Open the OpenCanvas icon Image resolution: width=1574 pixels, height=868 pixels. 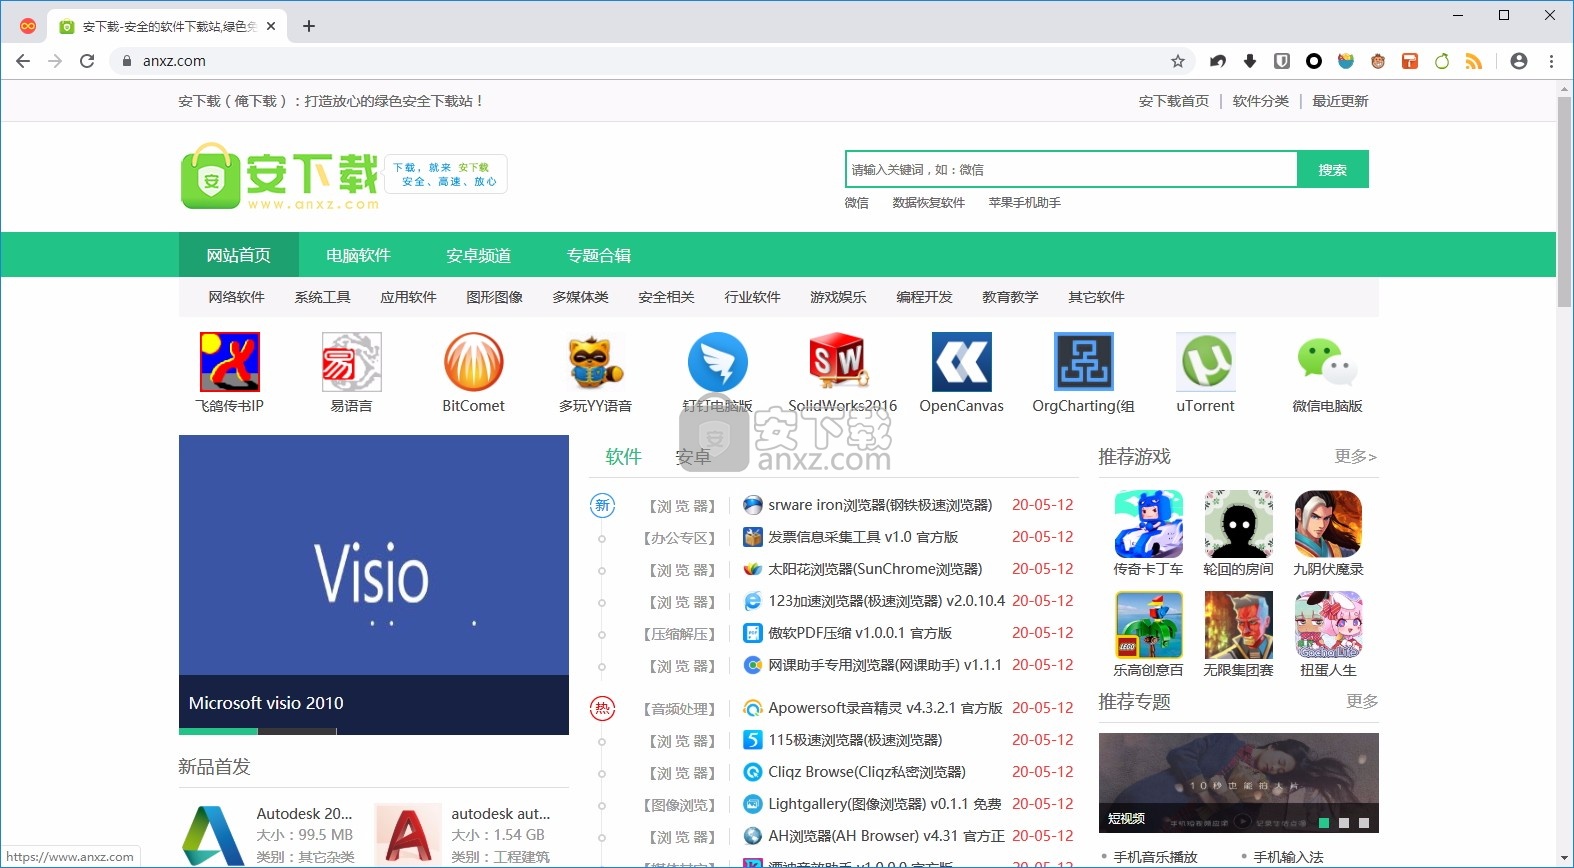[962, 362]
